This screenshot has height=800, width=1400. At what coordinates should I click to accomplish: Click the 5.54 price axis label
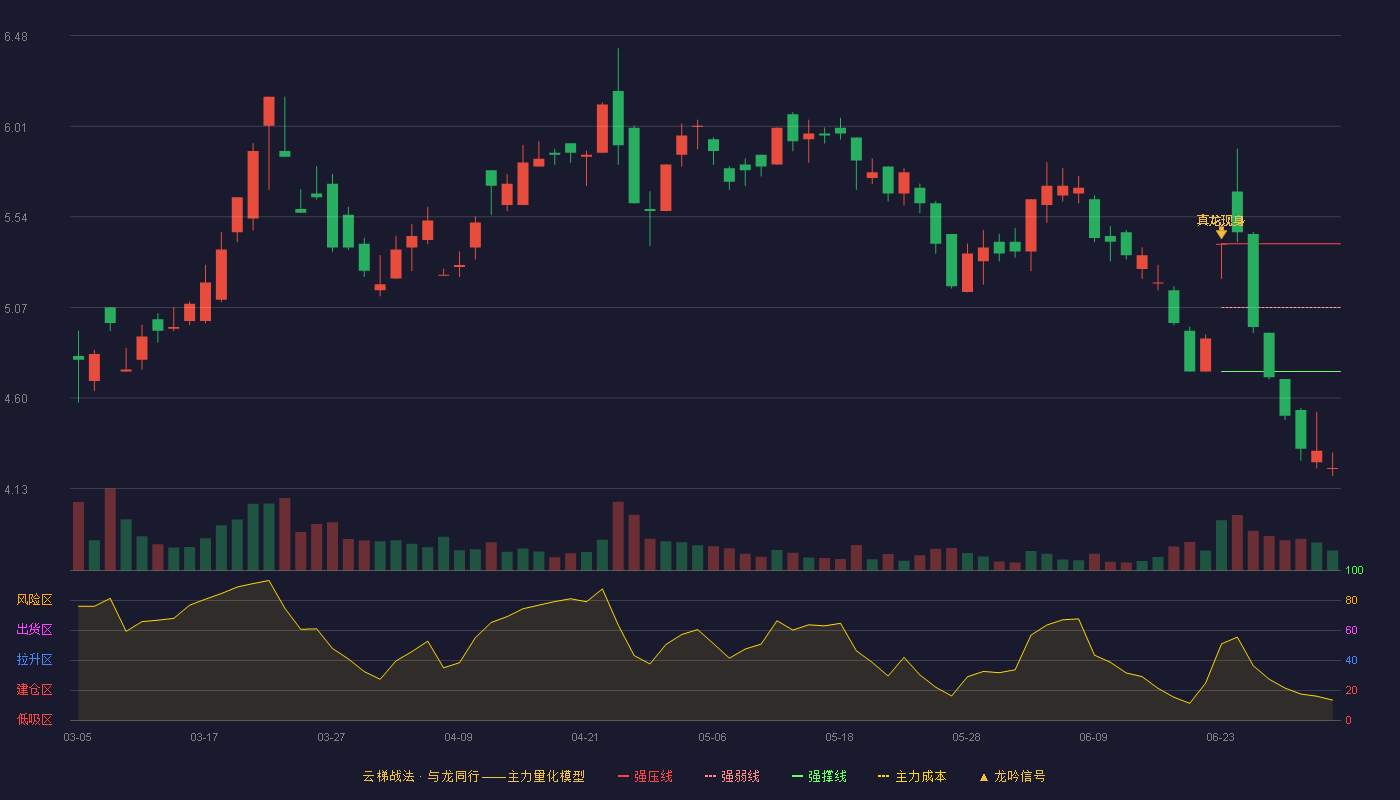pyautogui.click(x=16, y=218)
